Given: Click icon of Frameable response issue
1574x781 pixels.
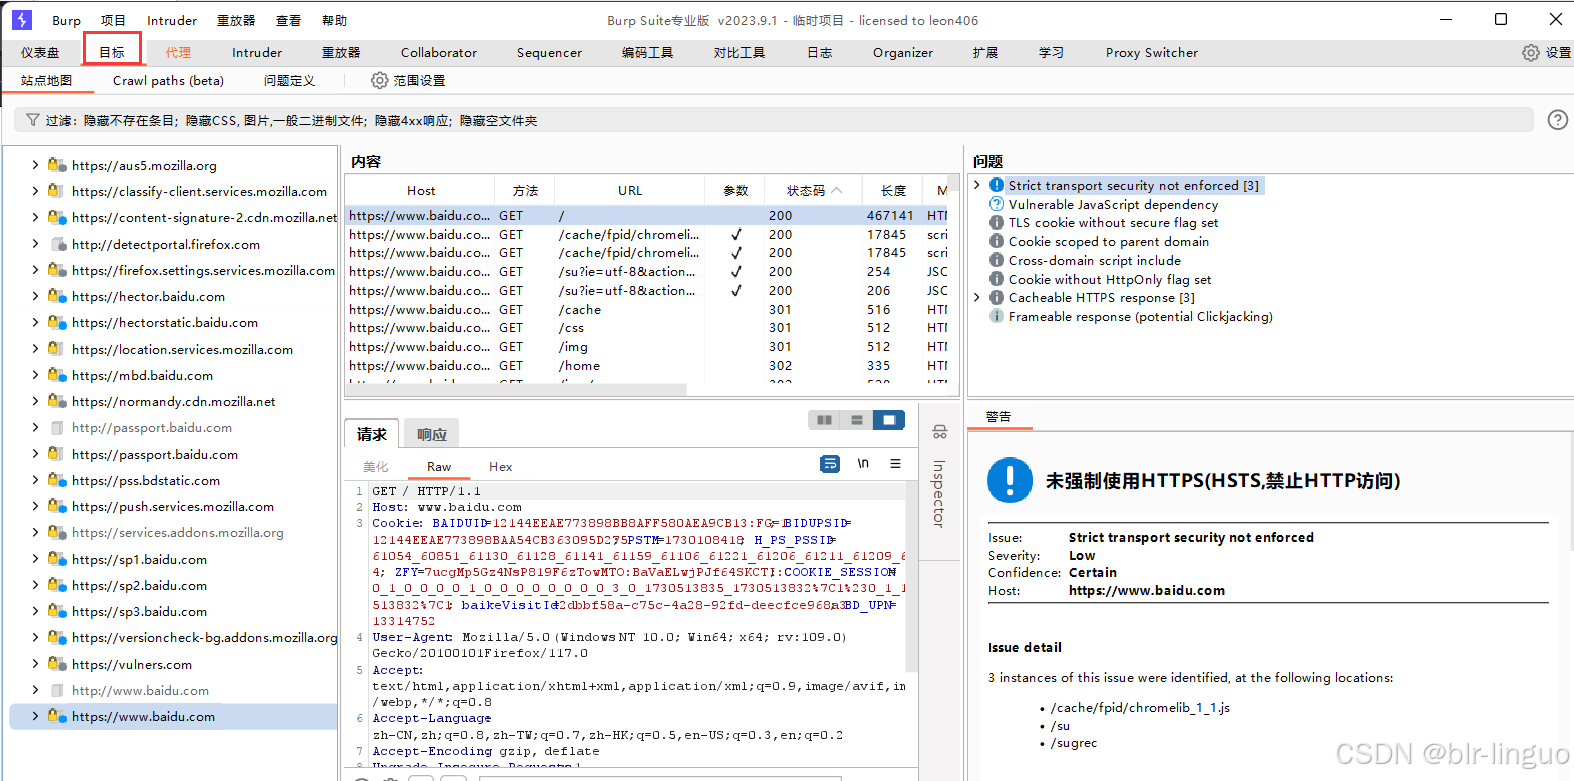Looking at the screenshot, I should click(997, 316).
